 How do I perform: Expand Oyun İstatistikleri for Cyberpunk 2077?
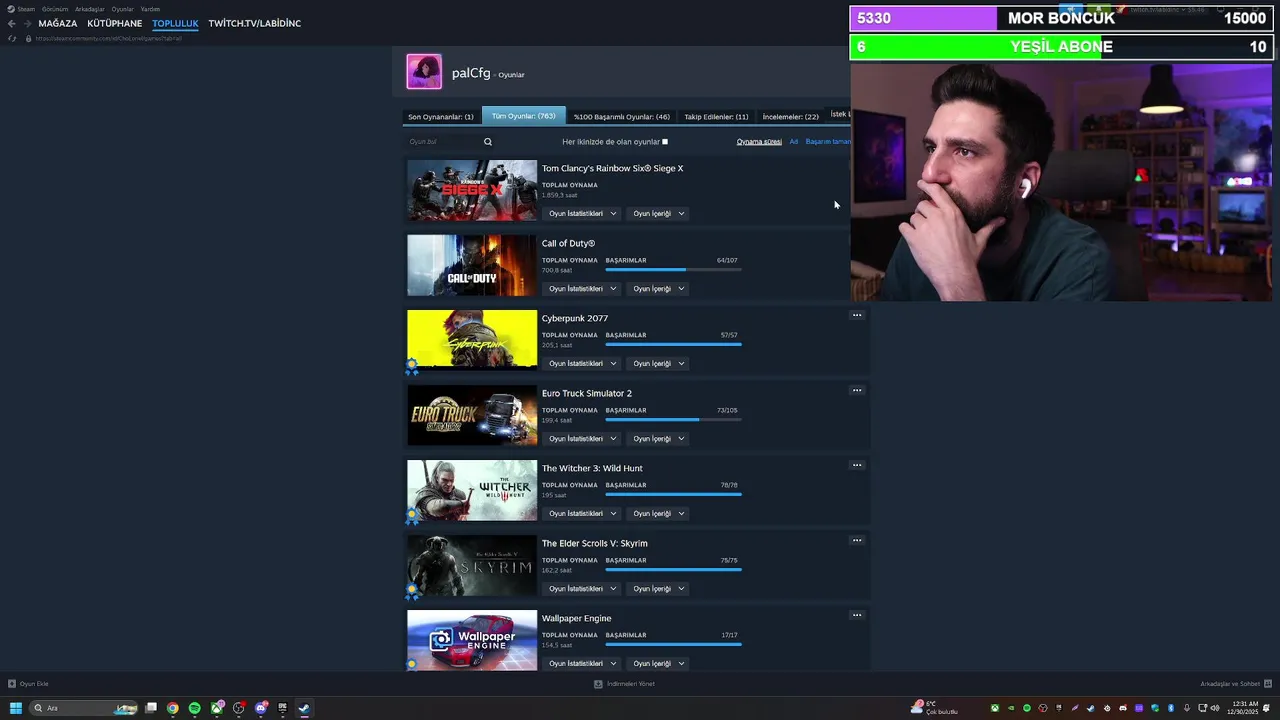[582, 363]
